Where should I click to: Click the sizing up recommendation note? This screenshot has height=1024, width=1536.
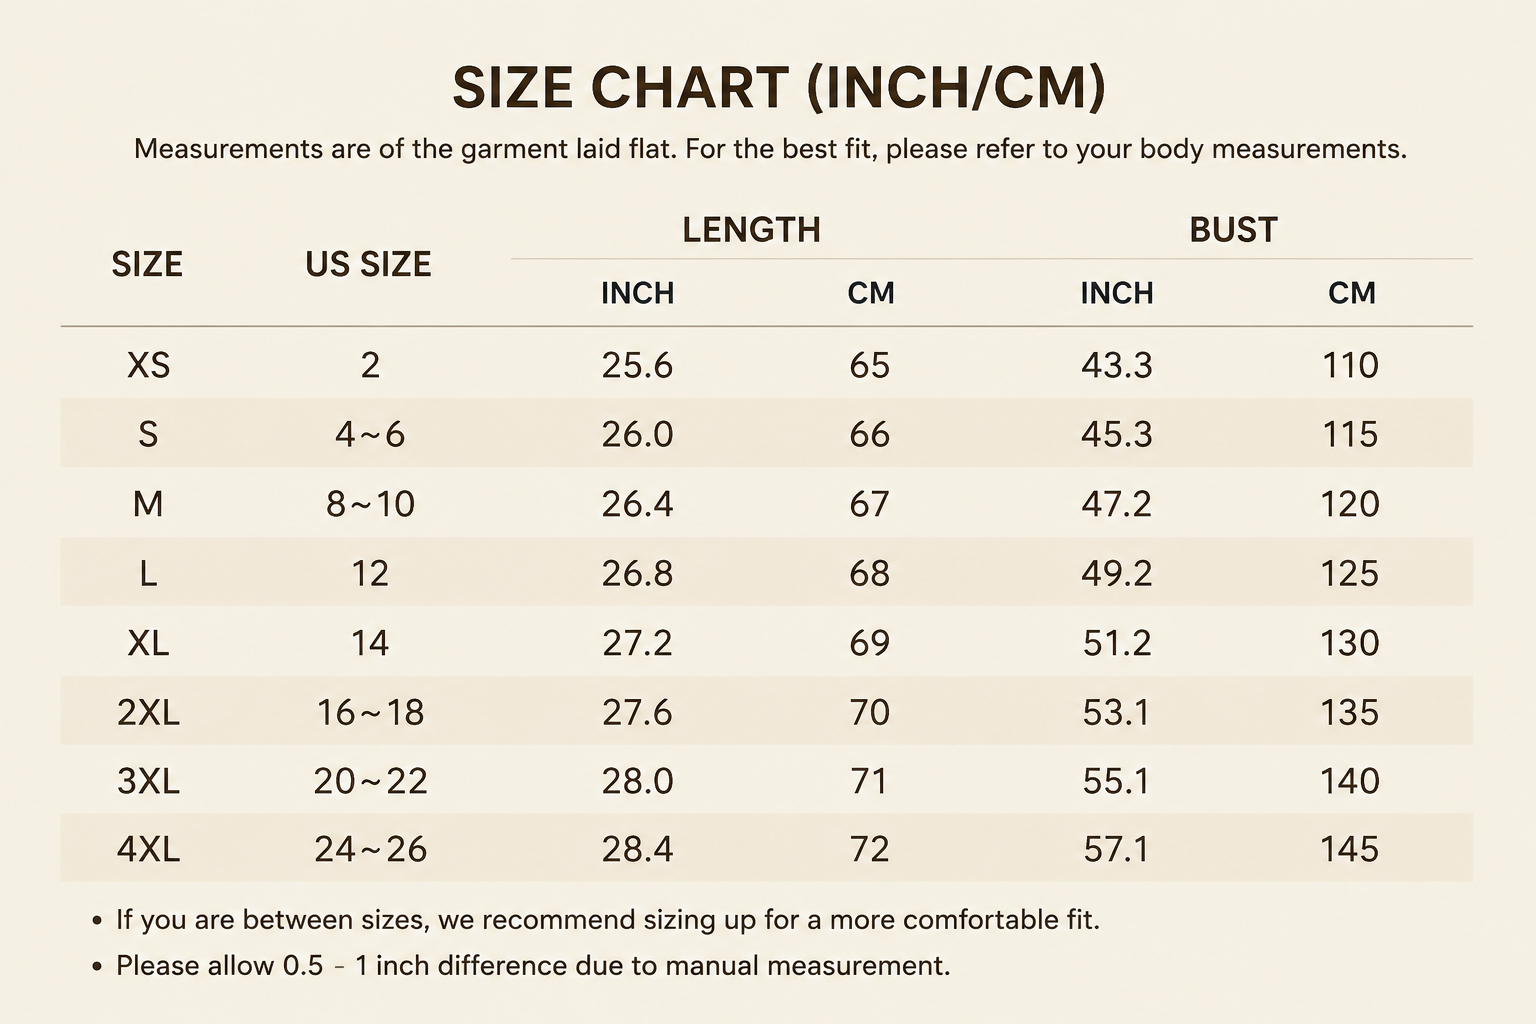click(x=608, y=920)
